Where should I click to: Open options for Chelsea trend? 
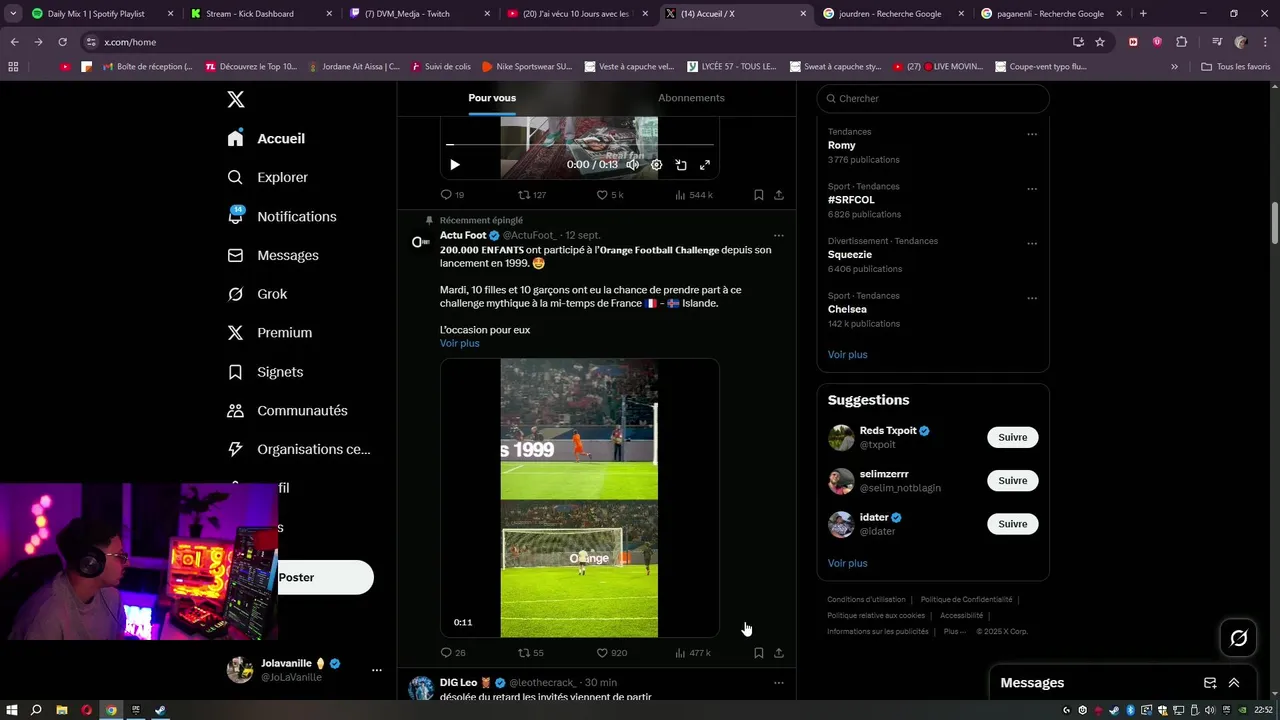(x=1032, y=298)
